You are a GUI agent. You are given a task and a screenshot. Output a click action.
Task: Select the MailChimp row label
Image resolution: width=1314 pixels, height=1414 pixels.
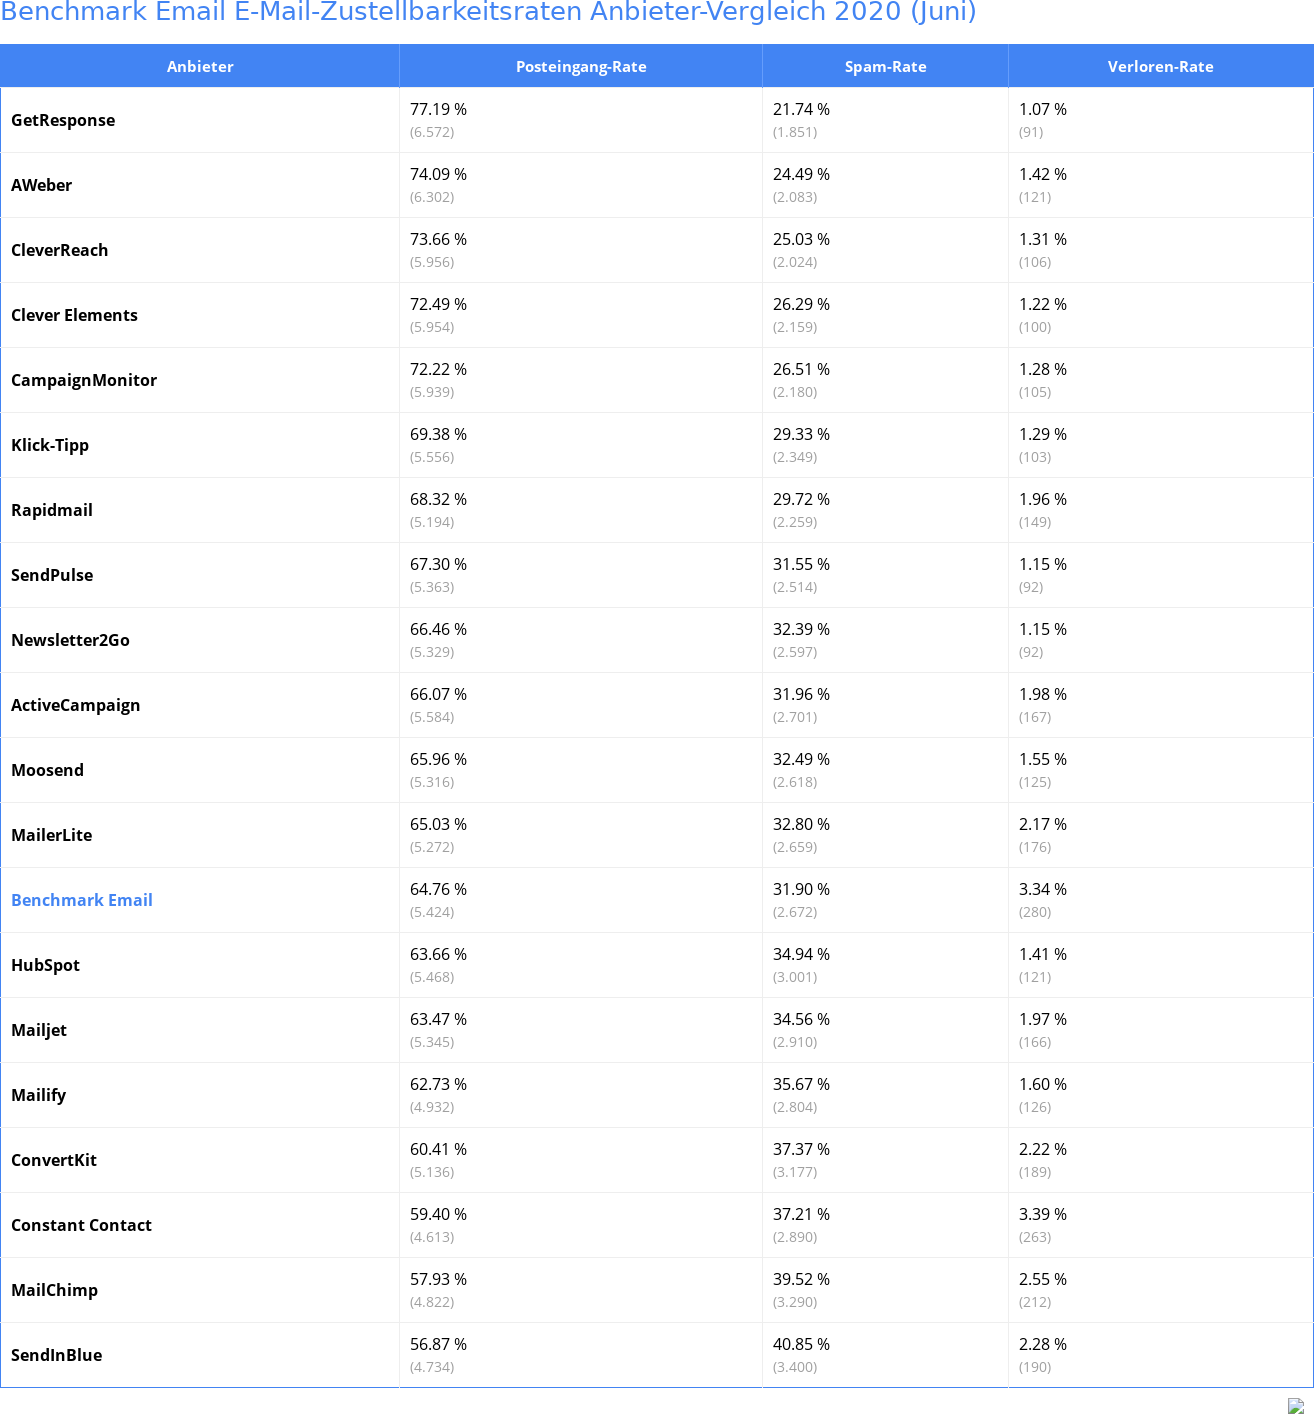55,1290
